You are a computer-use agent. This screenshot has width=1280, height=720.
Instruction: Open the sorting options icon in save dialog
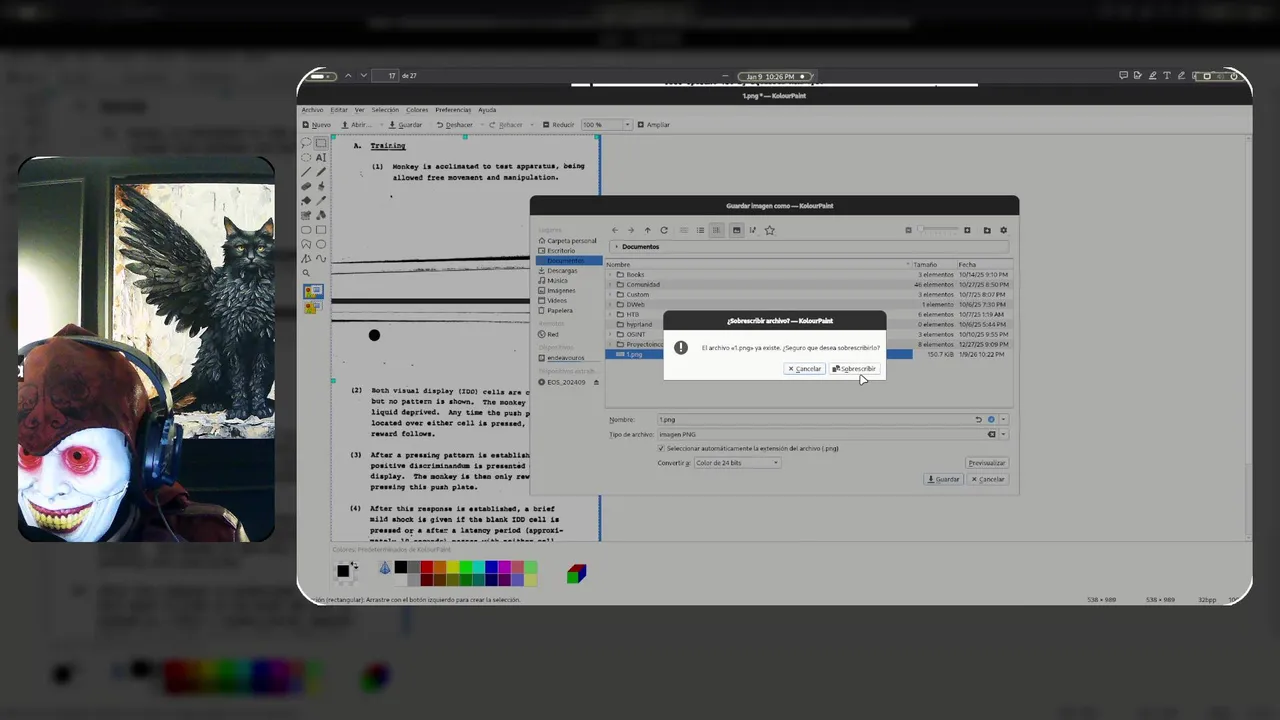[x=753, y=230]
